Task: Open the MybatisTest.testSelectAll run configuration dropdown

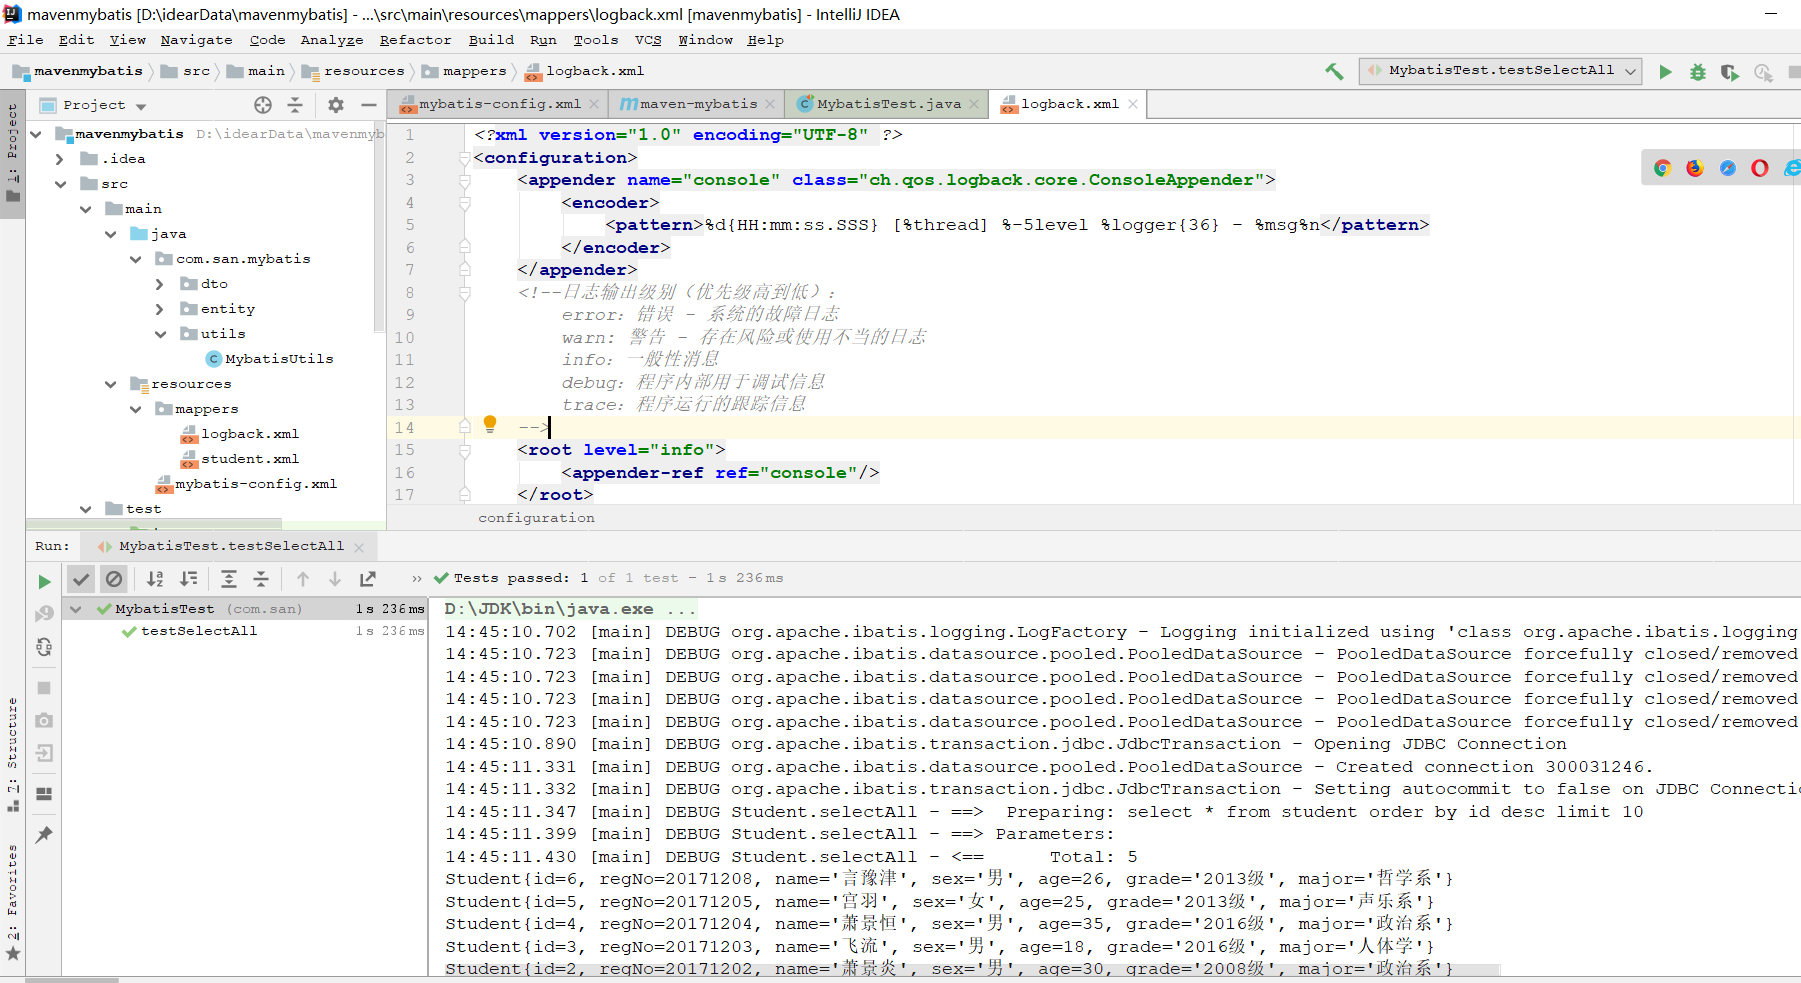Action: point(1501,71)
